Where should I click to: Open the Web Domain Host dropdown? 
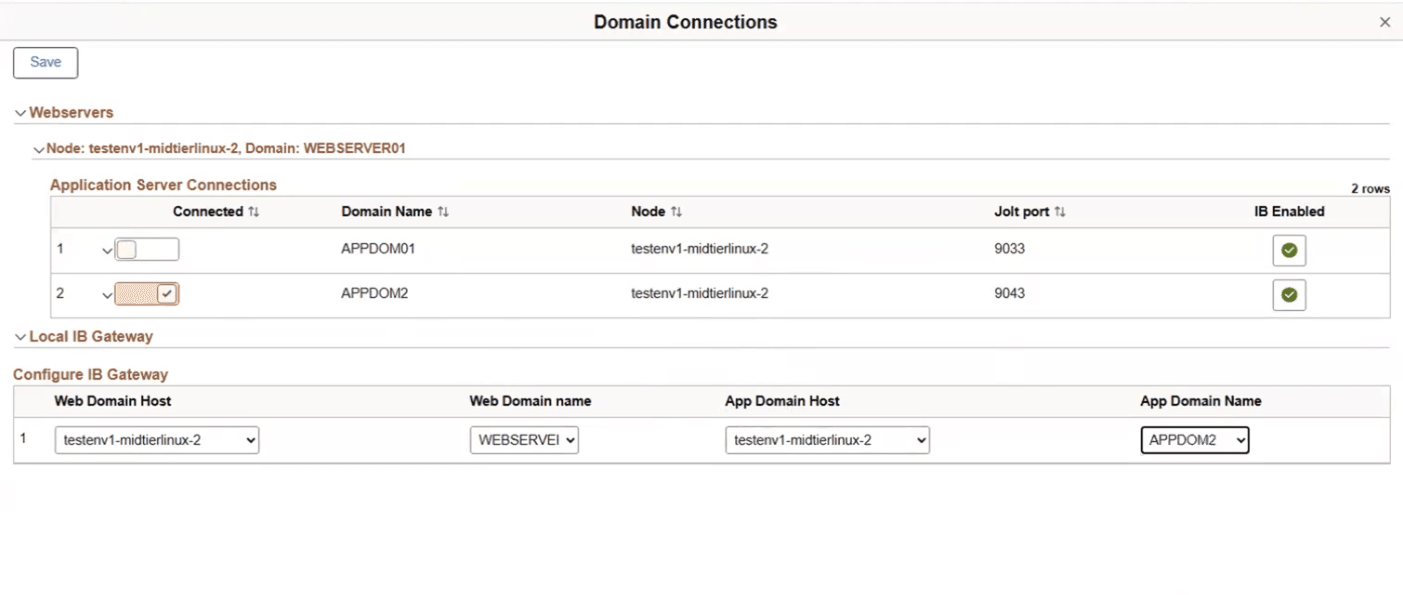(x=156, y=439)
